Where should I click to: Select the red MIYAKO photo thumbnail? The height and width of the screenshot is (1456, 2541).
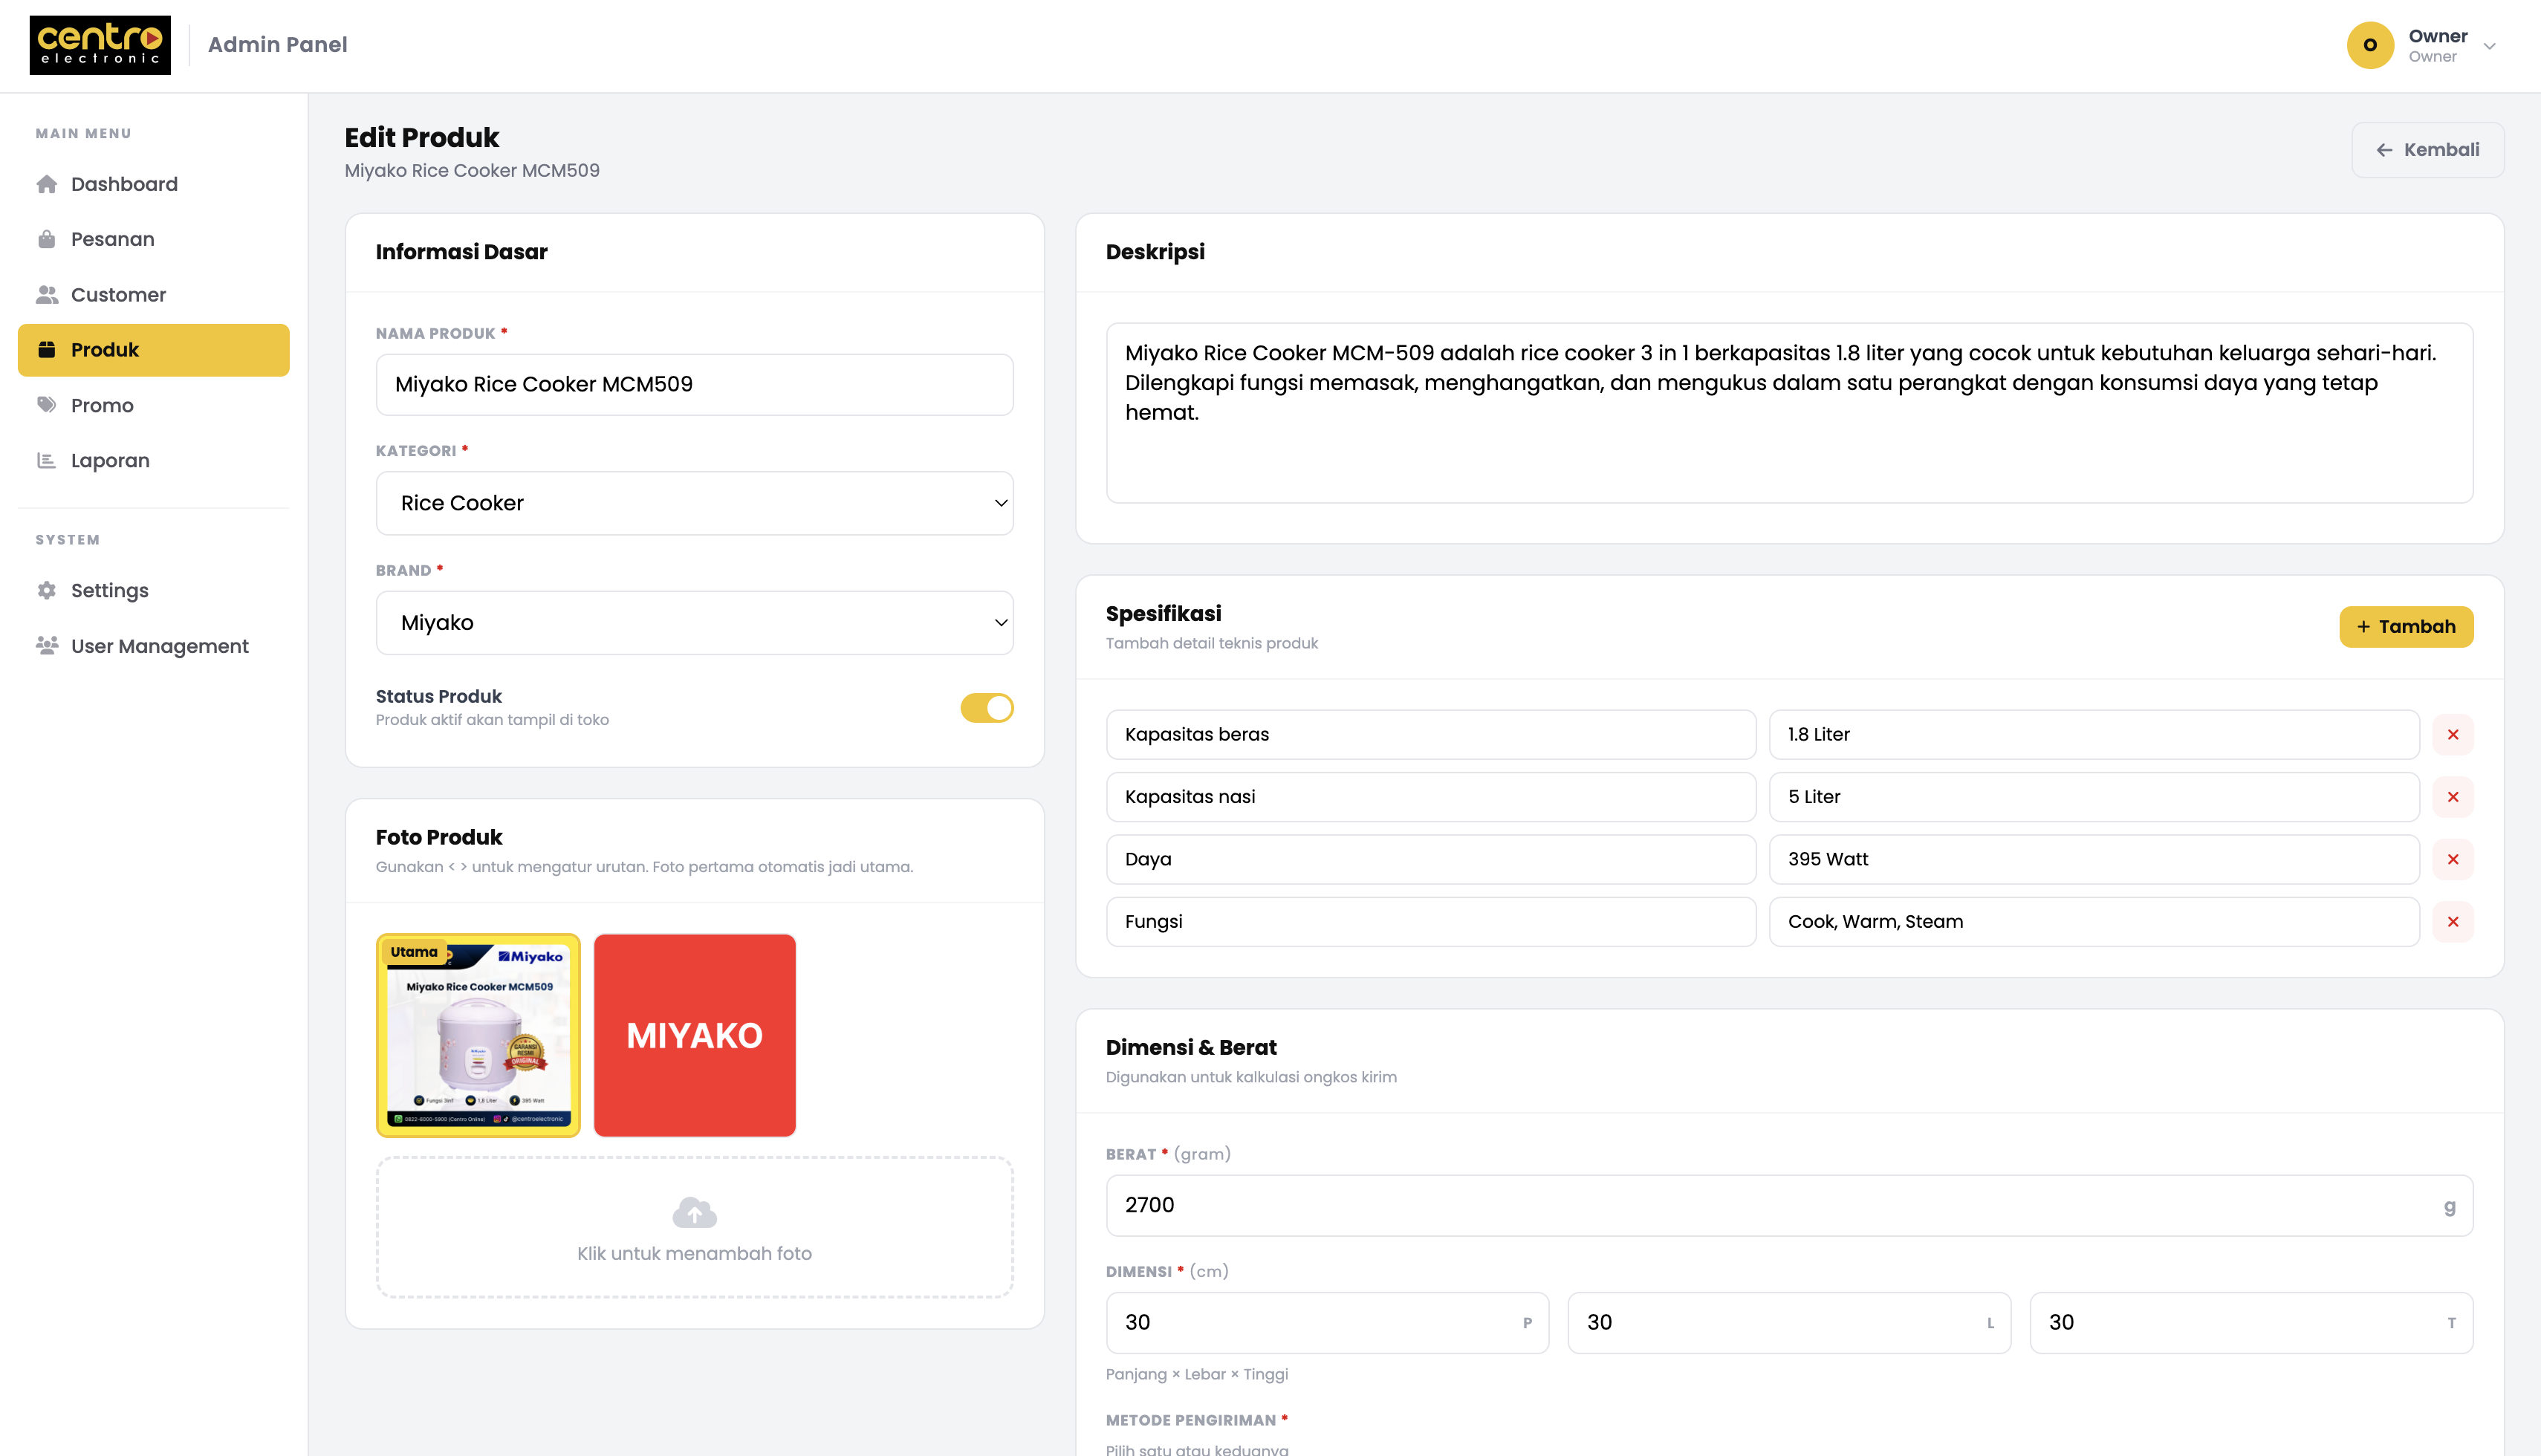tap(695, 1035)
